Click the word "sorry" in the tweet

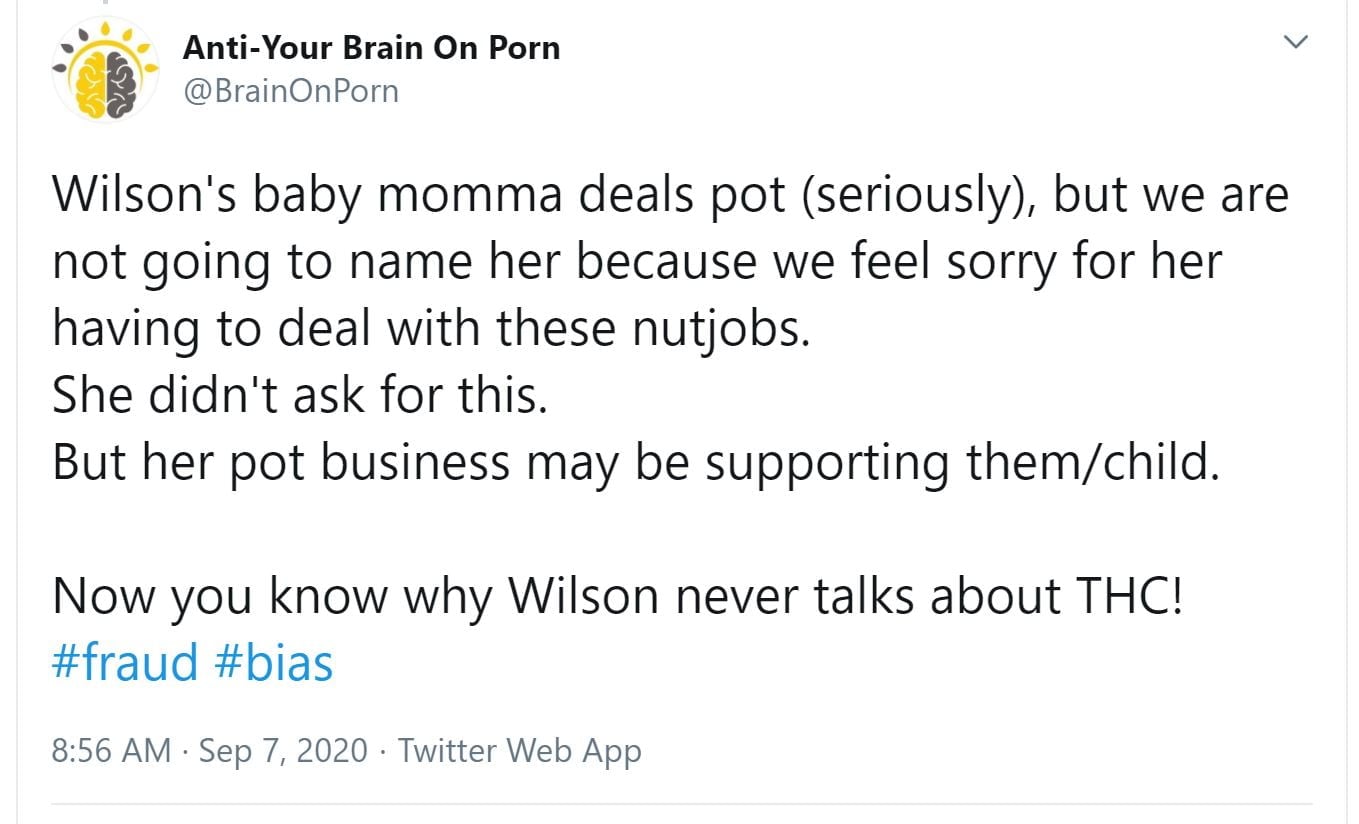1008,262
